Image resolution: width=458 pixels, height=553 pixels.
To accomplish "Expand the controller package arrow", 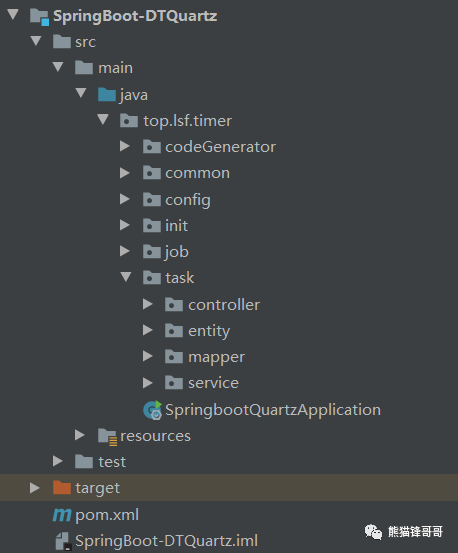I will (x=147, y=304).
